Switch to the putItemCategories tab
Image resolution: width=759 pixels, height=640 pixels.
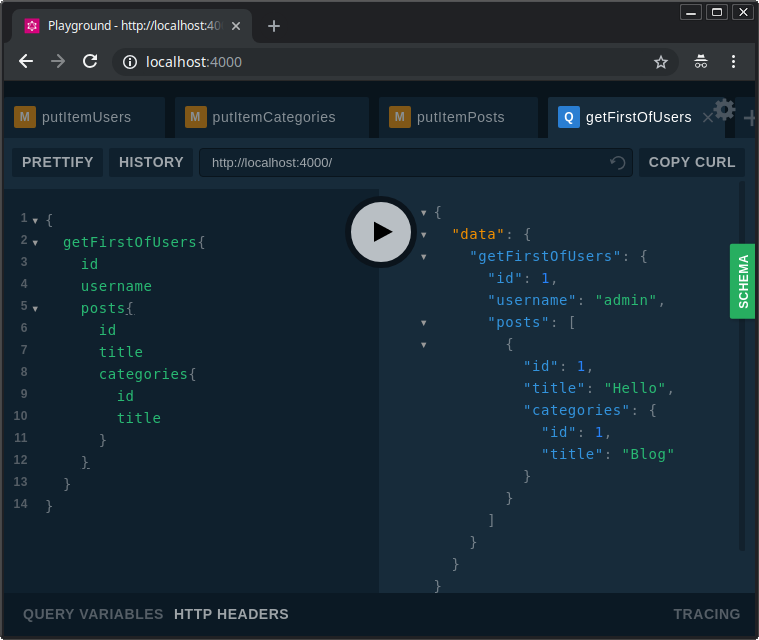tap(272, 117)
